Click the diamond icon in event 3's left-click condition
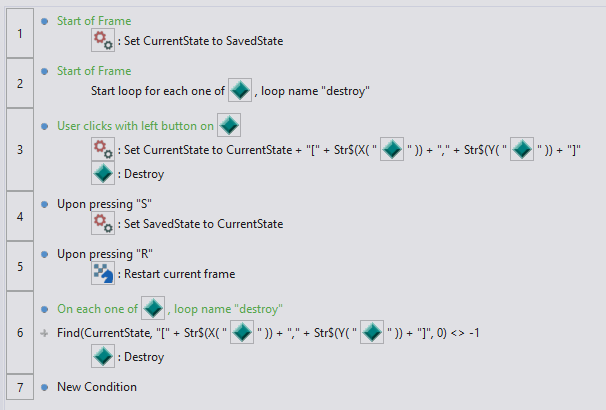Viewport: 606px width, 410px height. (x=230, y=126)
